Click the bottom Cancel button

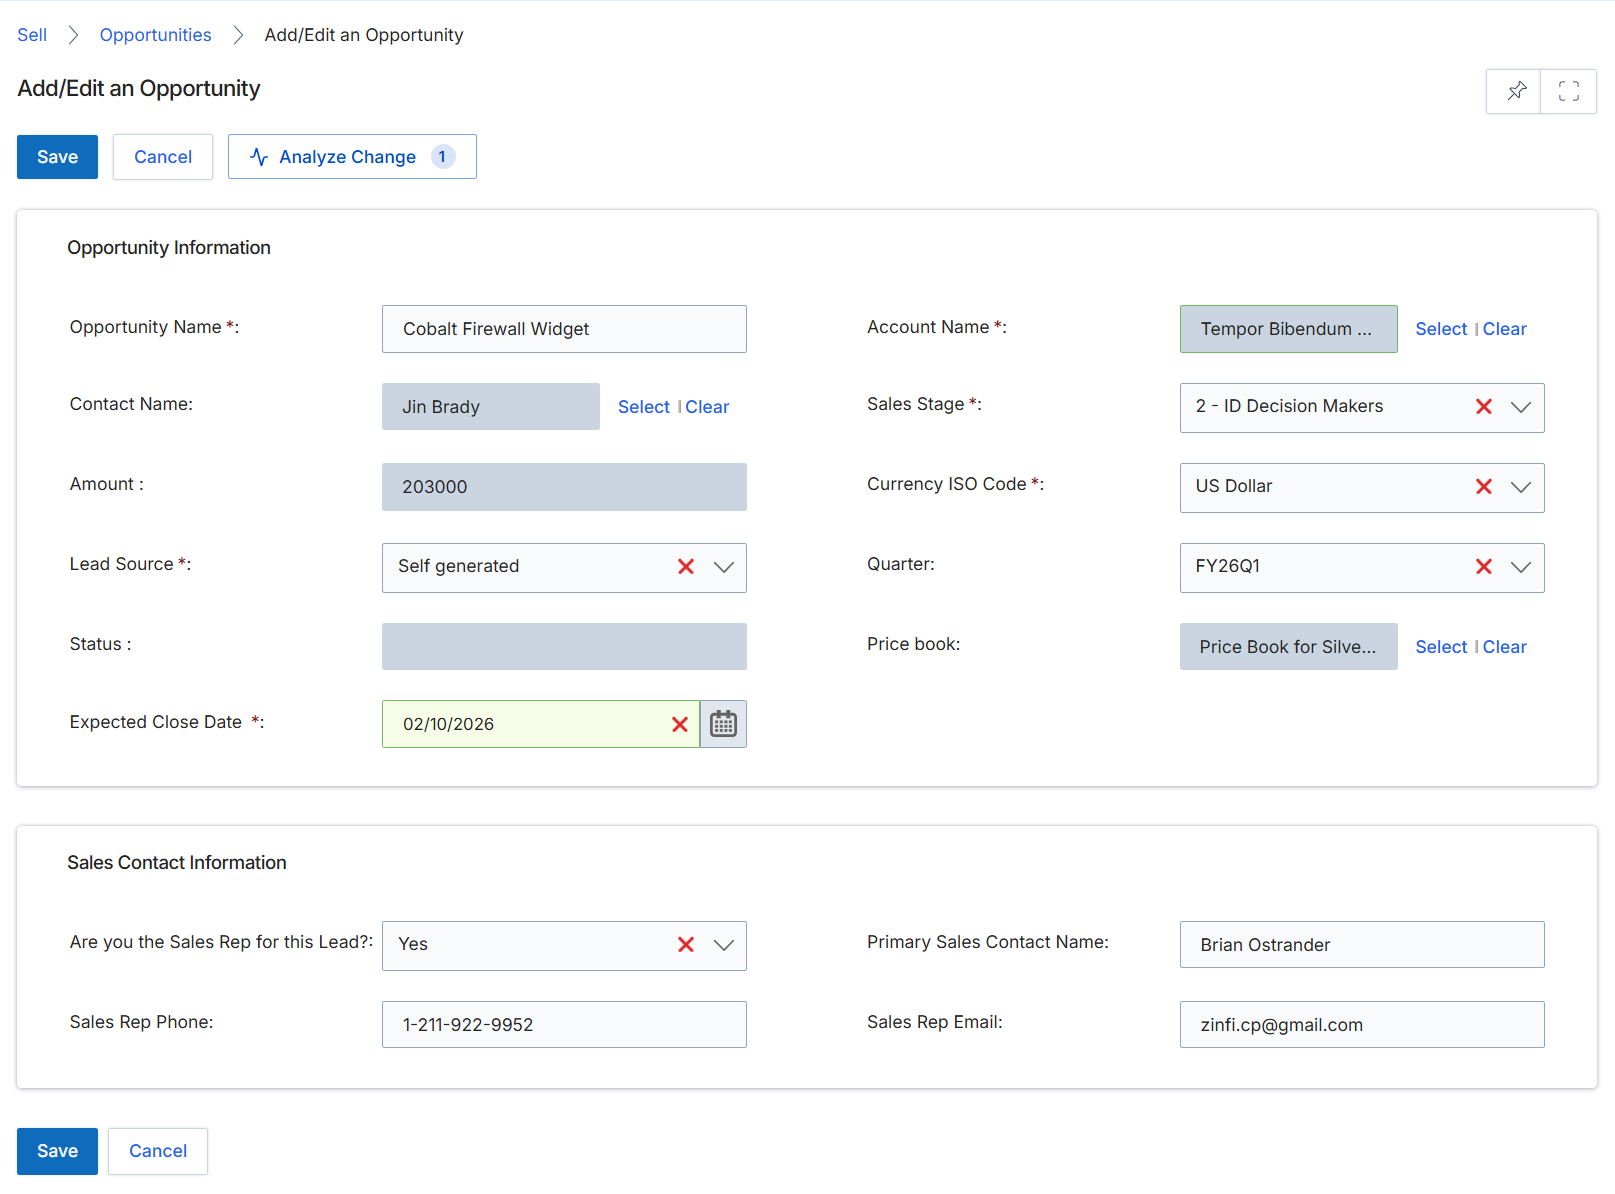point(158,1151)
